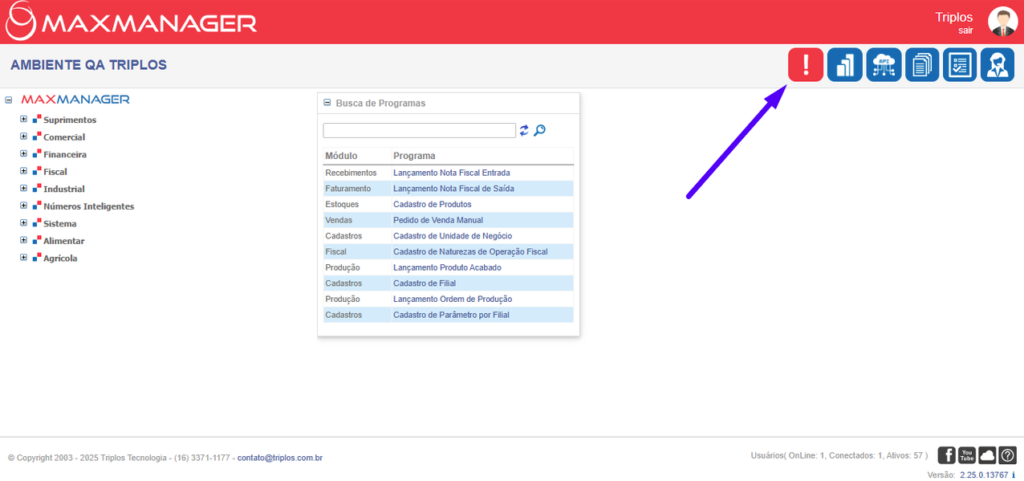The image size is (1024, 481).
Task: Open the stacked documents icon
Action: [921, 65]
